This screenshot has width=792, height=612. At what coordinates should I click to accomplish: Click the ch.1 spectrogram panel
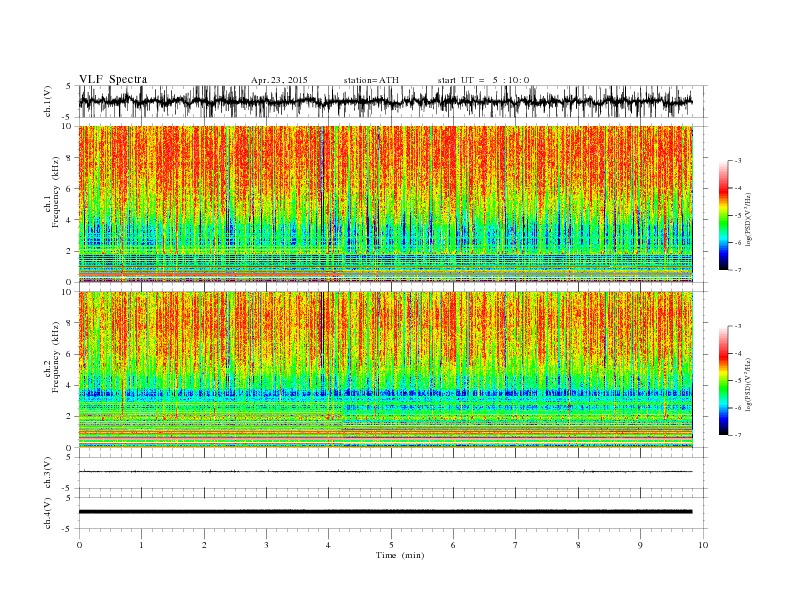(x=385, y=204)
